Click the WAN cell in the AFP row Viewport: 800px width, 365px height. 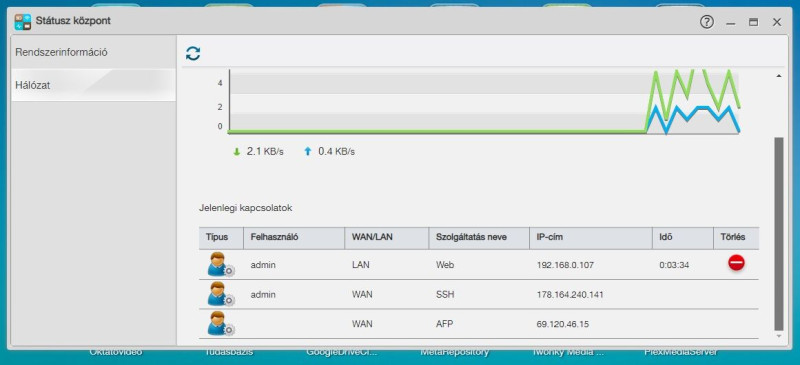click(362, 325)
